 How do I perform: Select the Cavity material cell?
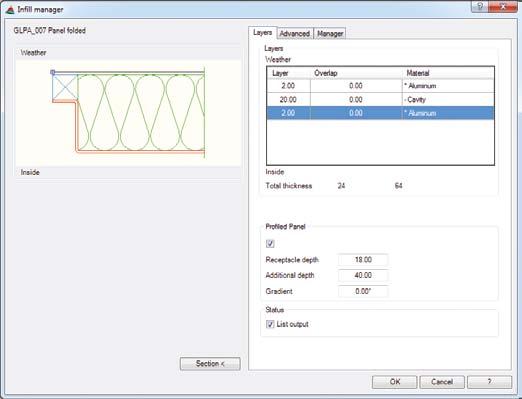point(448,100)
